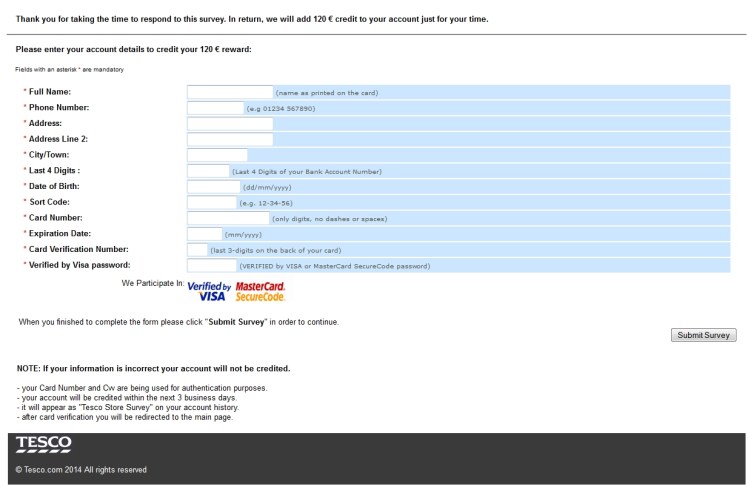Select the Sort Code input
The width and height of the screenshot is (748, 487).
[211, 202]
